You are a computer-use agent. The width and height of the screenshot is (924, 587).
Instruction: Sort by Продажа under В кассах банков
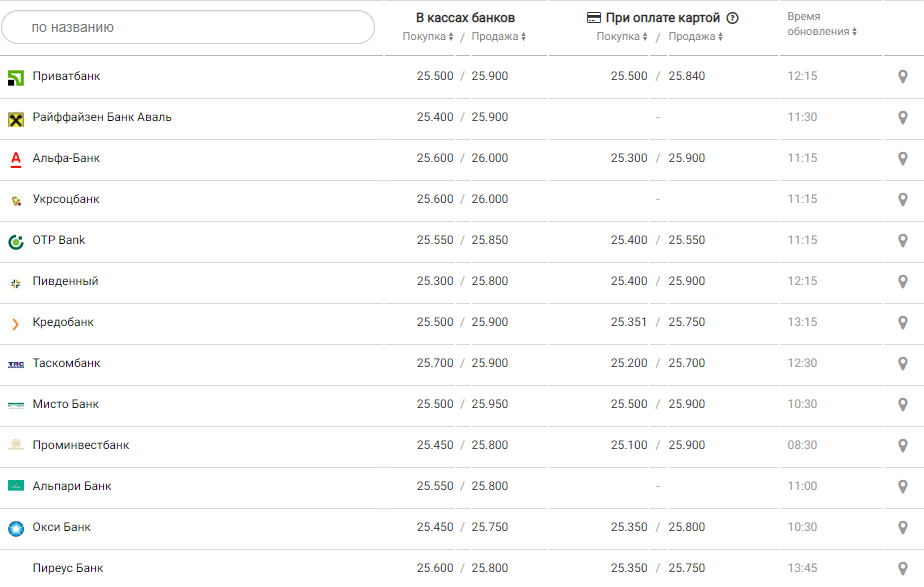click(498, 37)
